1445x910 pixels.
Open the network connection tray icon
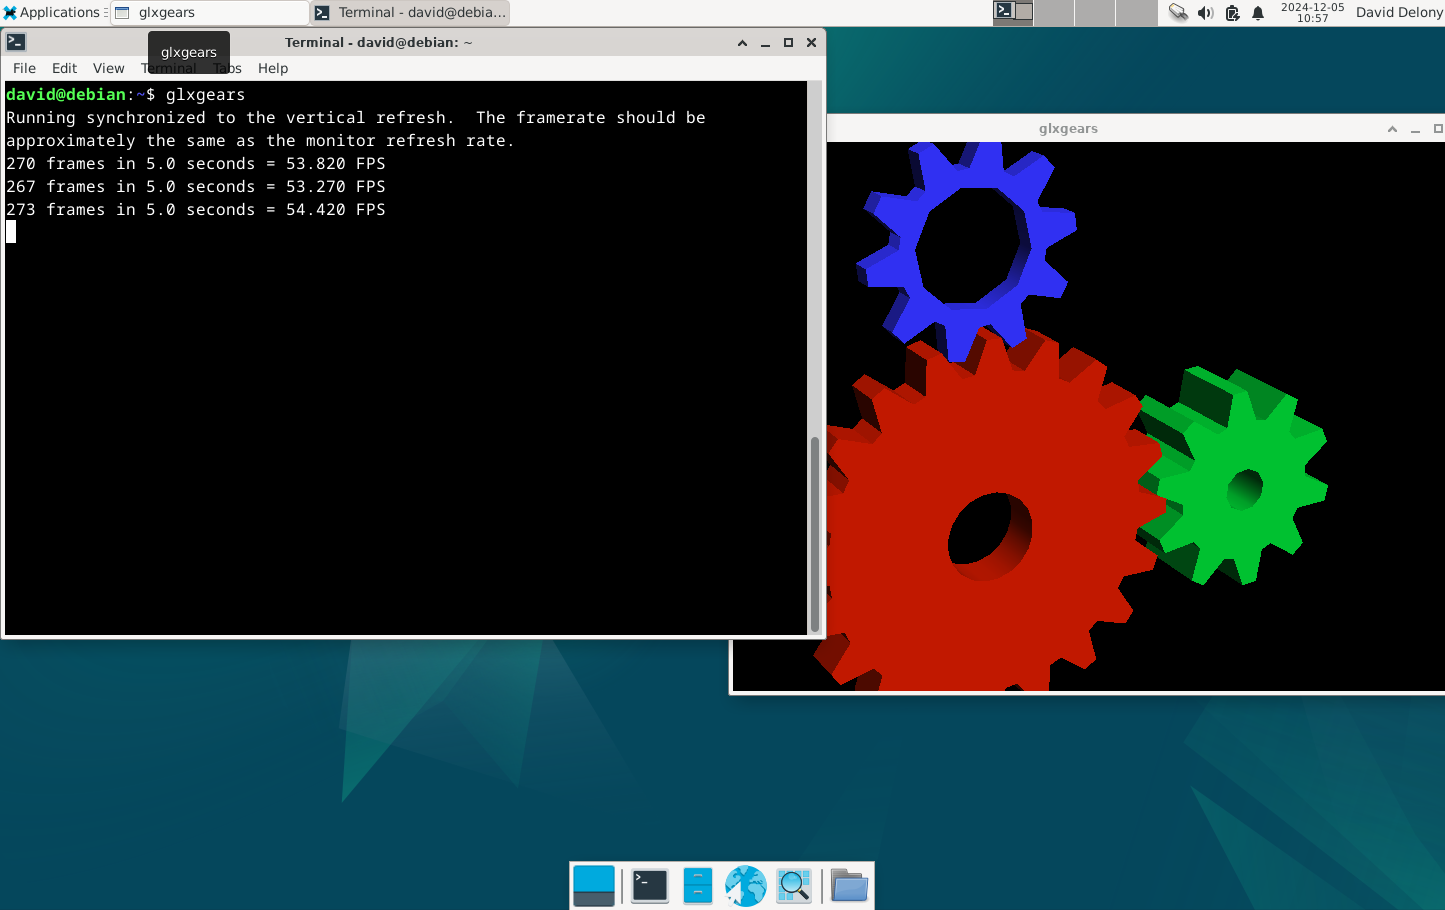1179,13
